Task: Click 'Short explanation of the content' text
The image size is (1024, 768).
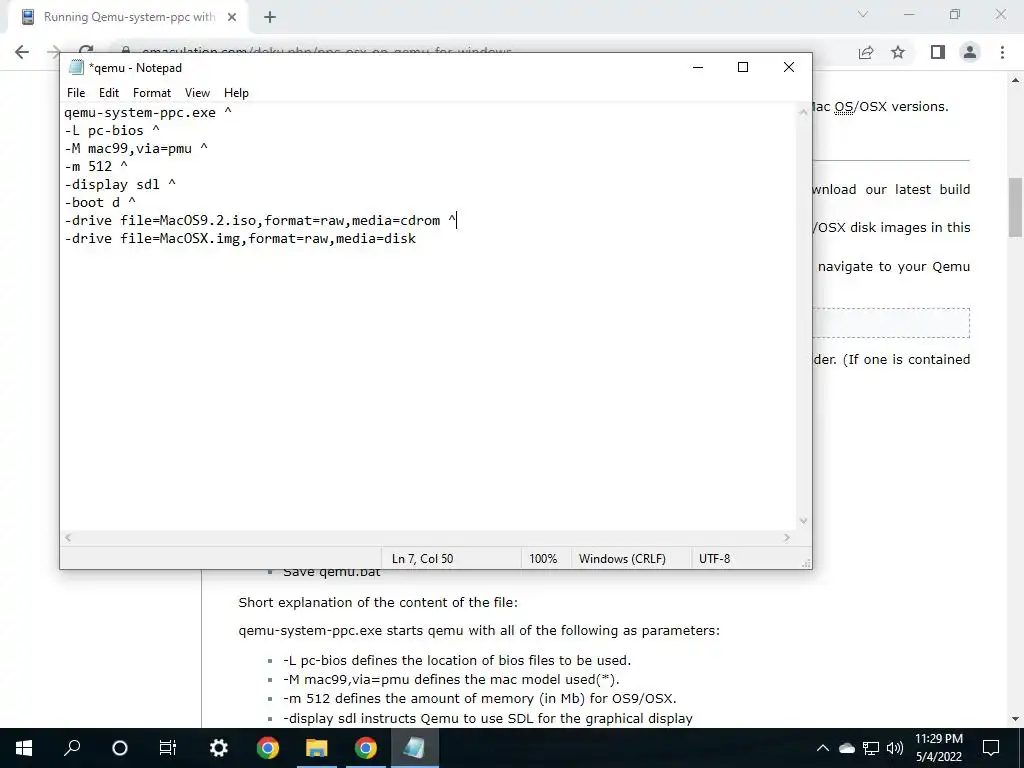Action: click(377, 602)
